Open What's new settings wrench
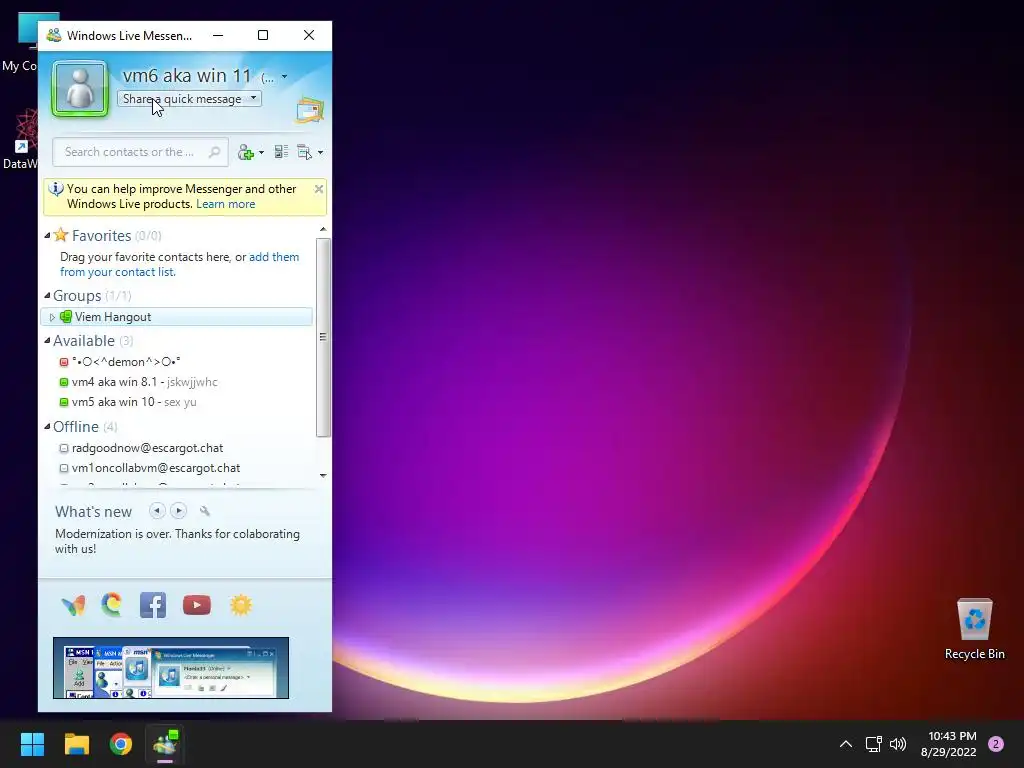This screenshot has height=768, width=1024. pos(204,511)
